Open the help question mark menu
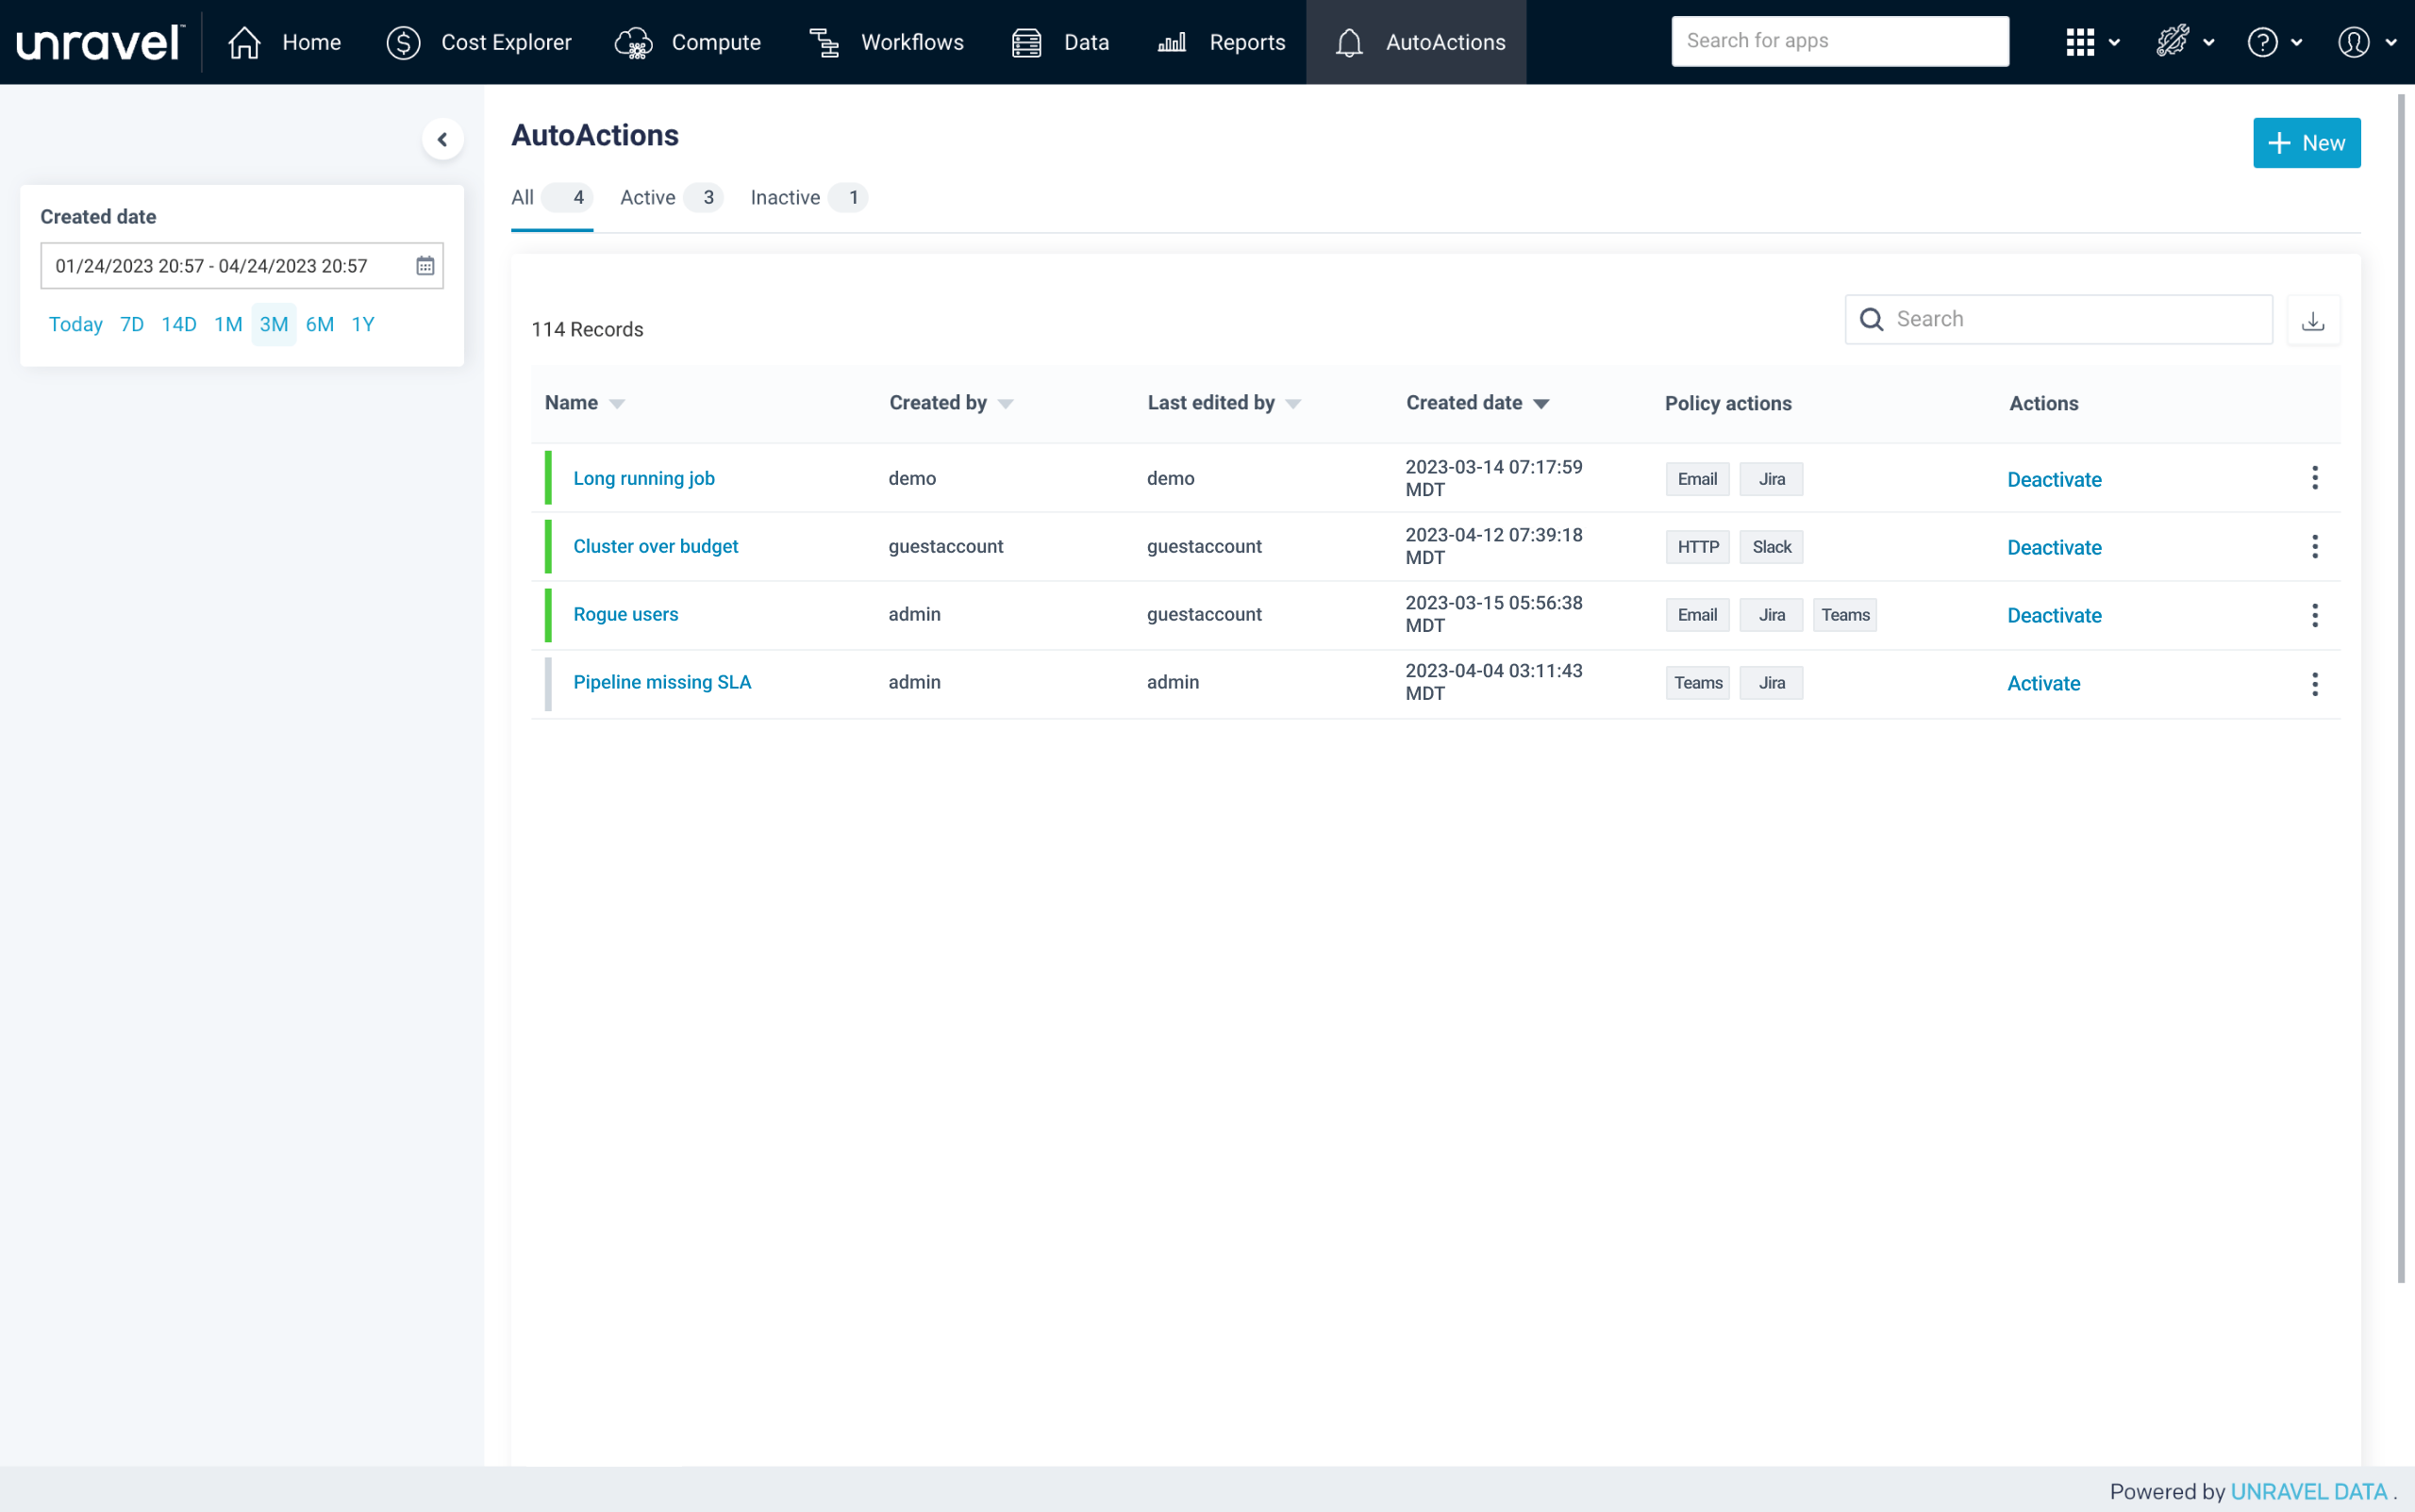Viewport: 2415px width, 1512px height. [2262, 42]
